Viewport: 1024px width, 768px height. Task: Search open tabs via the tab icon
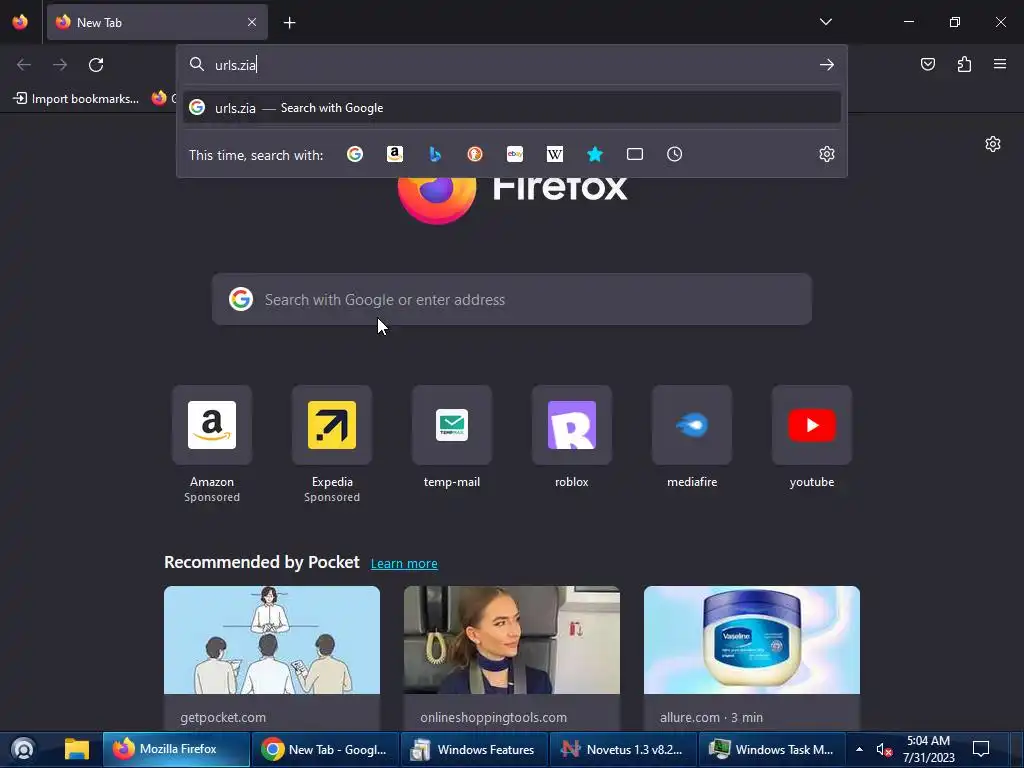635,154
